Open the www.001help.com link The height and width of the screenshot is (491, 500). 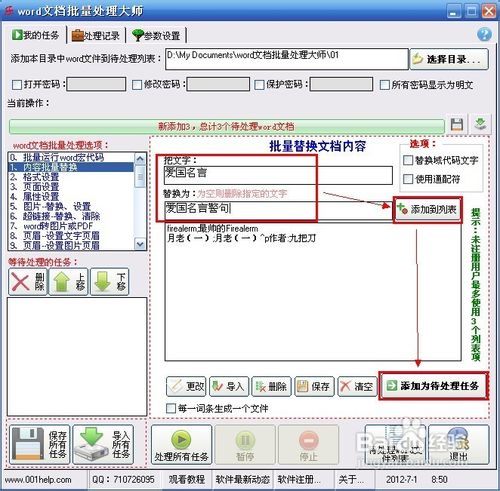pos(38,480)
